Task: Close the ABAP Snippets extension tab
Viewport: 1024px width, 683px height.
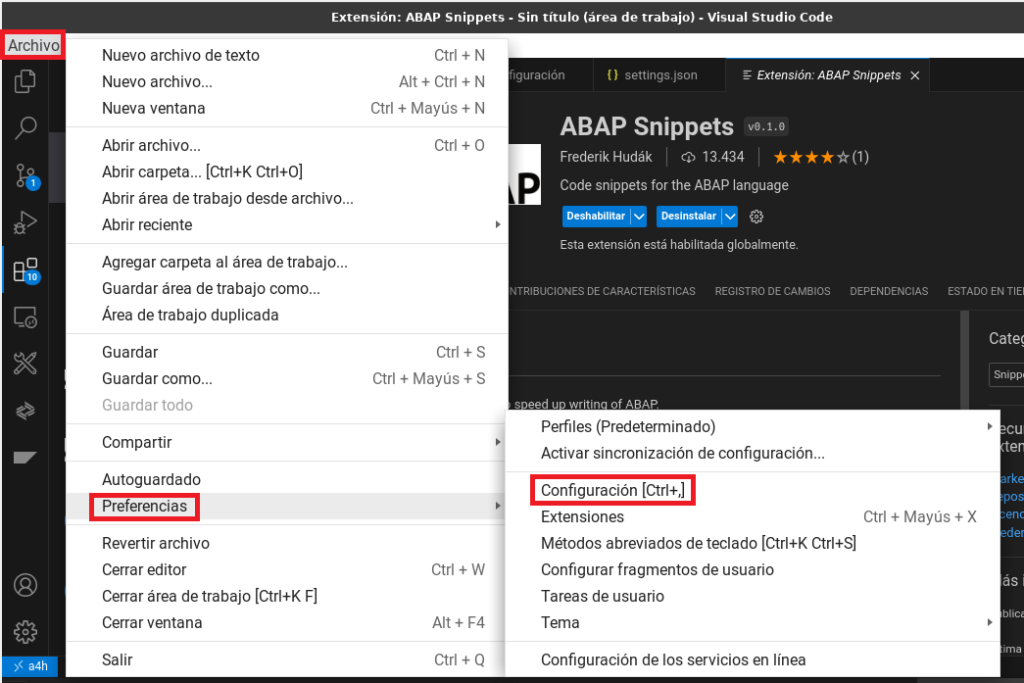Action: (x=915, y=76)
